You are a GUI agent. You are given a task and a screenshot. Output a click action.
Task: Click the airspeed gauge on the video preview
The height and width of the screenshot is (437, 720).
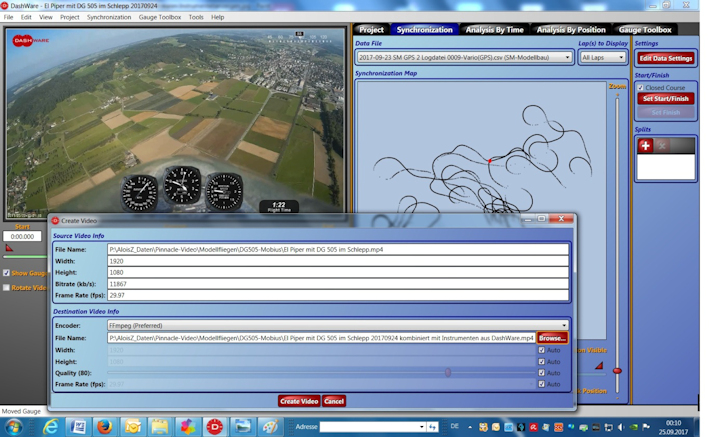point(139,193)
